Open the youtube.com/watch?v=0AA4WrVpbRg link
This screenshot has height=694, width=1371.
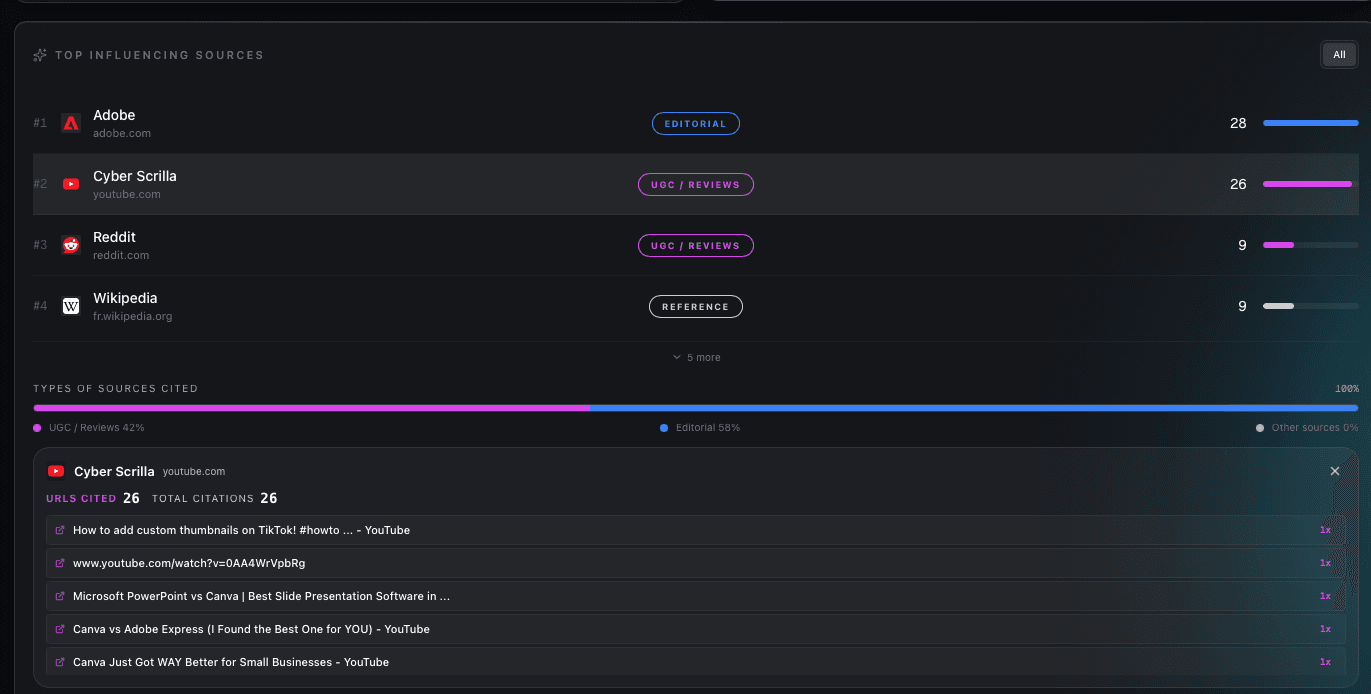[189, 563]
